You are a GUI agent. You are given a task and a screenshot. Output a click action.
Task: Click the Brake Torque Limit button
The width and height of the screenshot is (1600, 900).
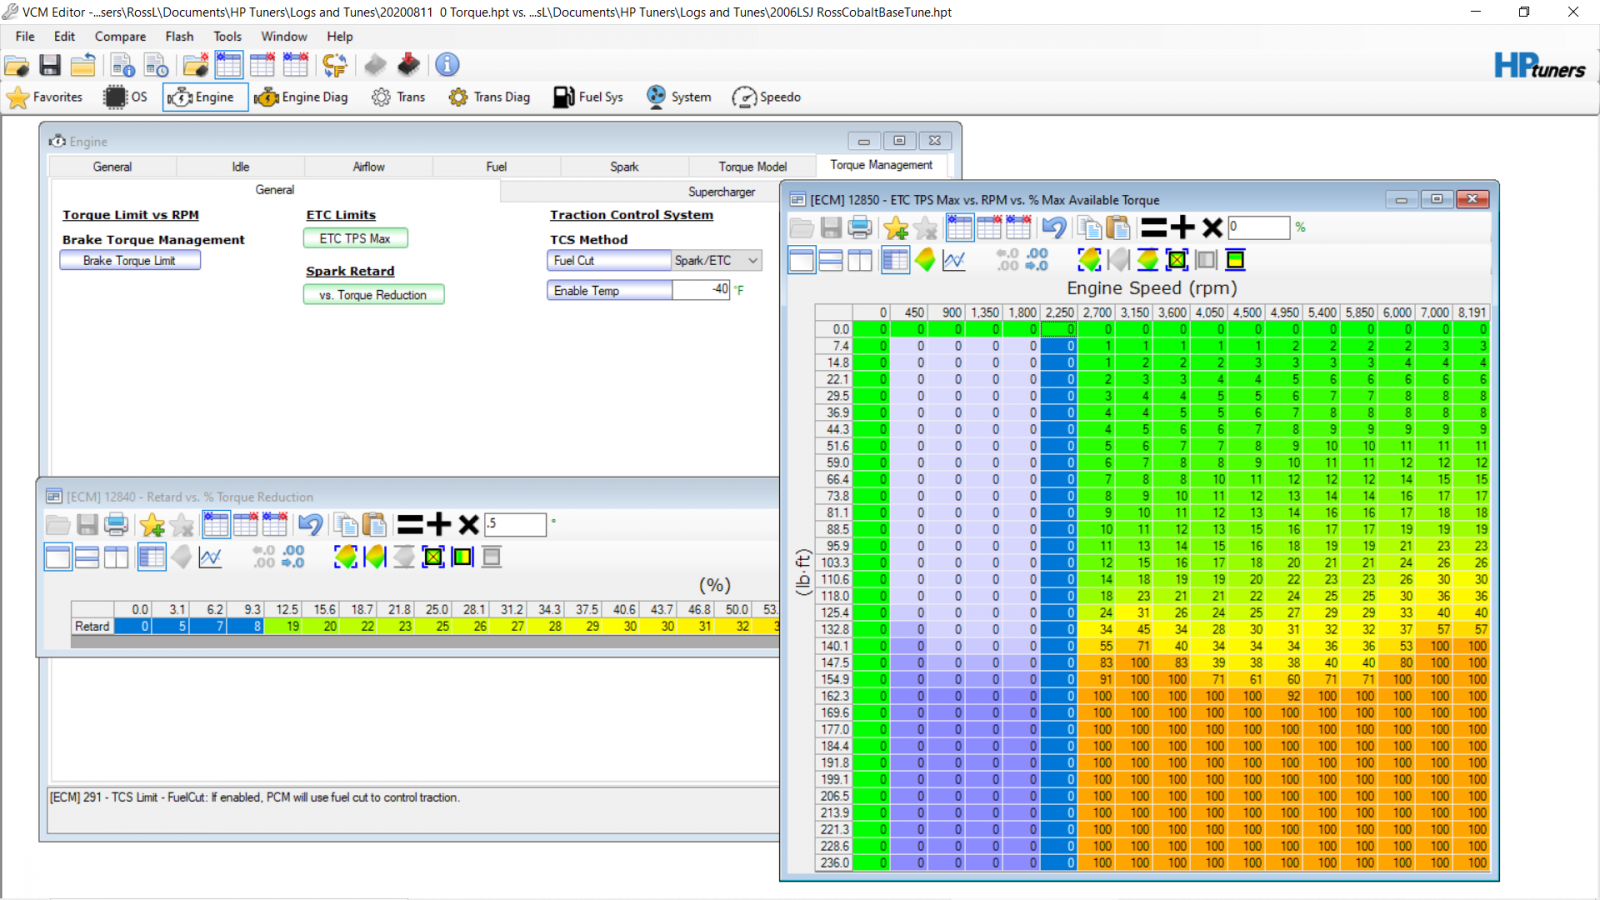point(129,261)
